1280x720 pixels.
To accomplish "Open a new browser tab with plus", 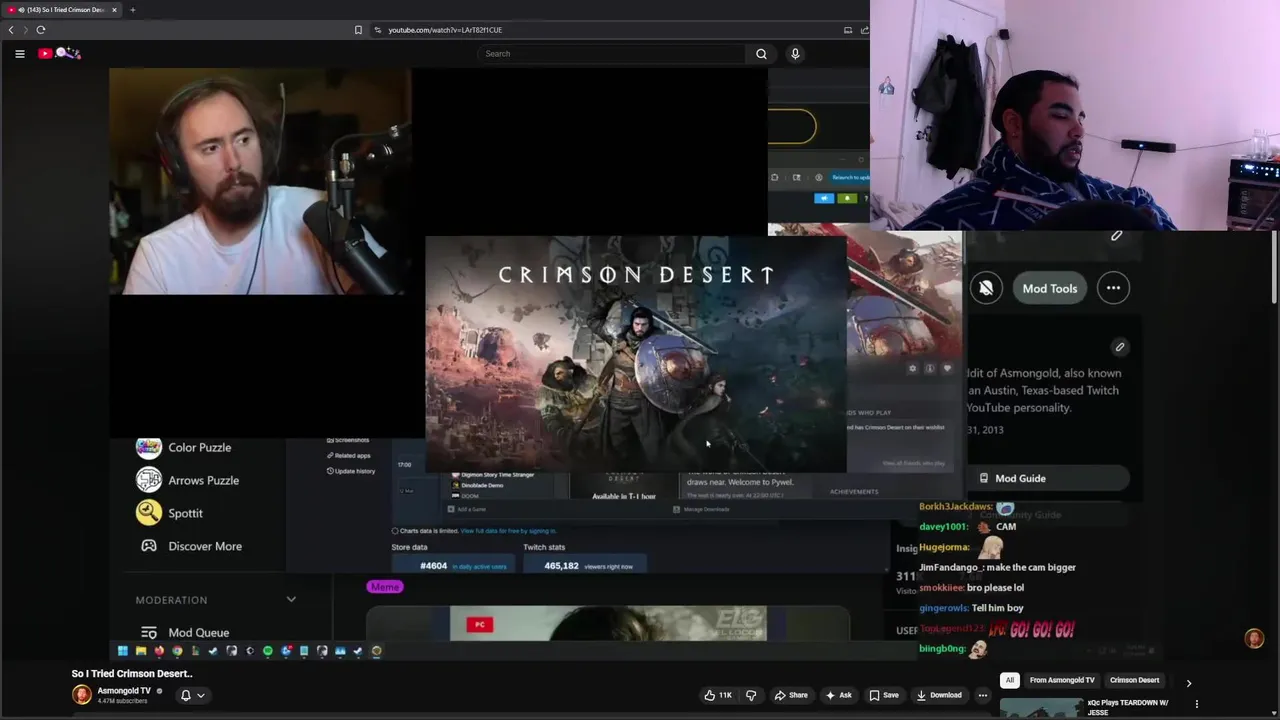I will [x=132, y=10].
